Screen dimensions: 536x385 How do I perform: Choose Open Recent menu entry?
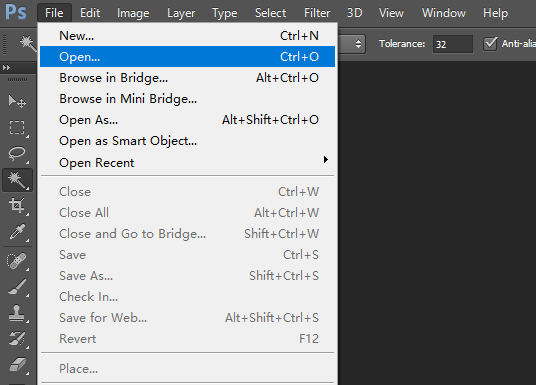(187, 162)
